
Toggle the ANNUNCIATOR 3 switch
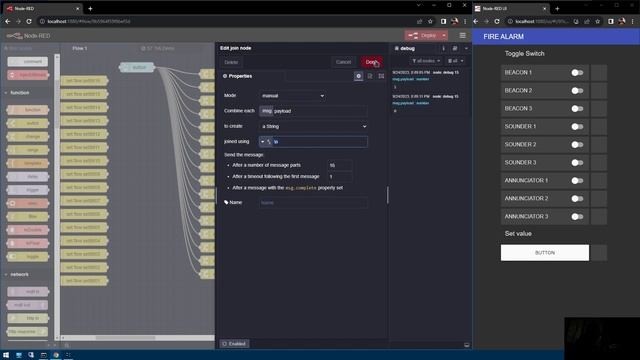pos(577,216)
